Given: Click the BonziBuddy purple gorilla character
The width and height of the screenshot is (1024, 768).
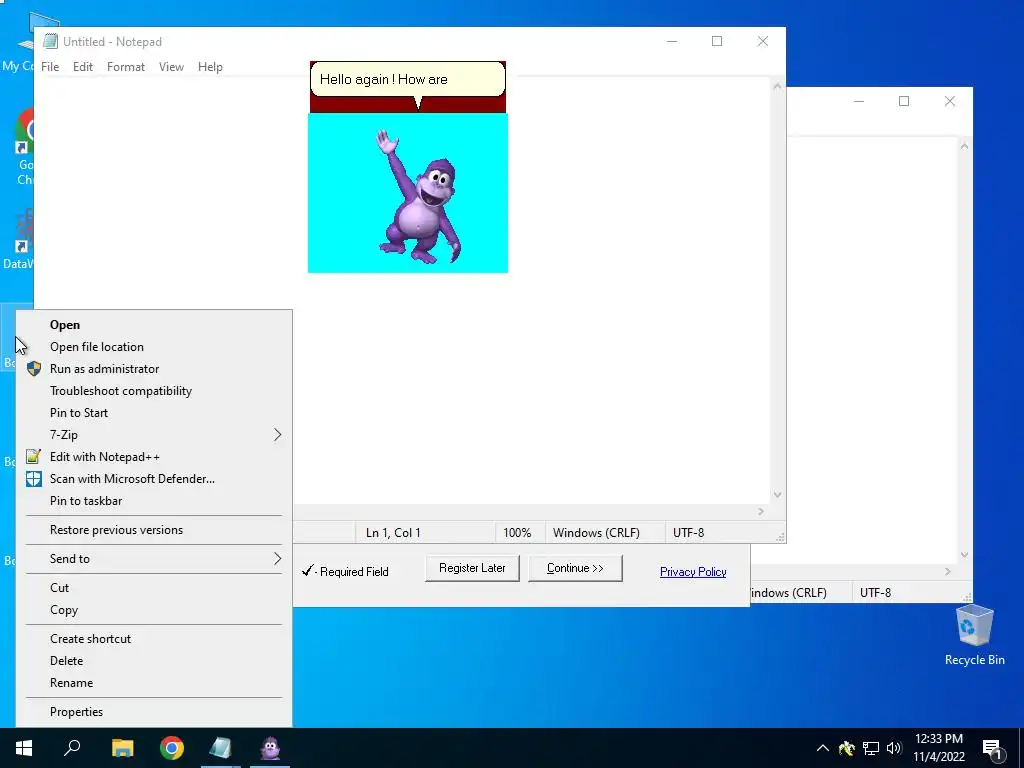Looking at the screenshot, I should click(x=420, y=197).
